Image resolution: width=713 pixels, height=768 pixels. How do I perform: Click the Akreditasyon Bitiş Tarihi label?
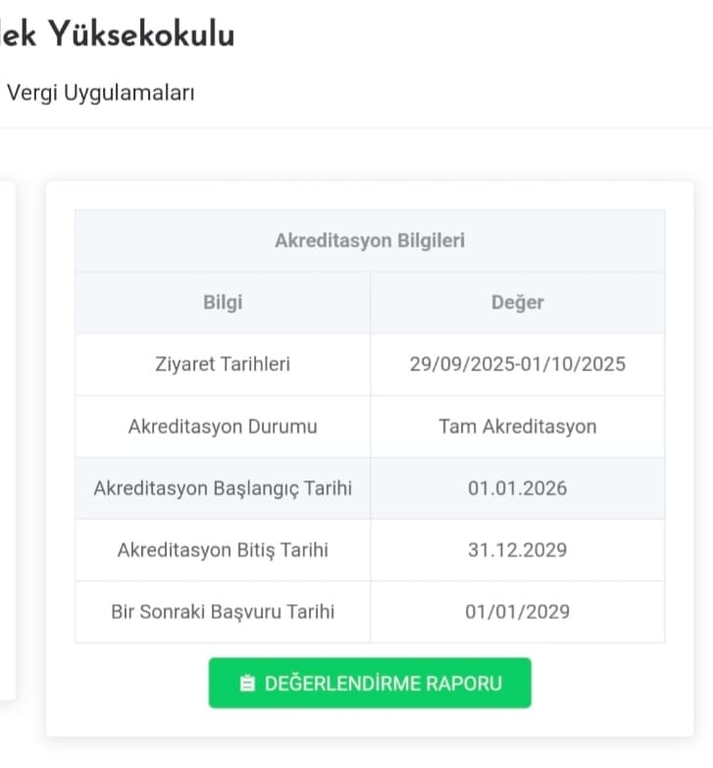(222, 550)
